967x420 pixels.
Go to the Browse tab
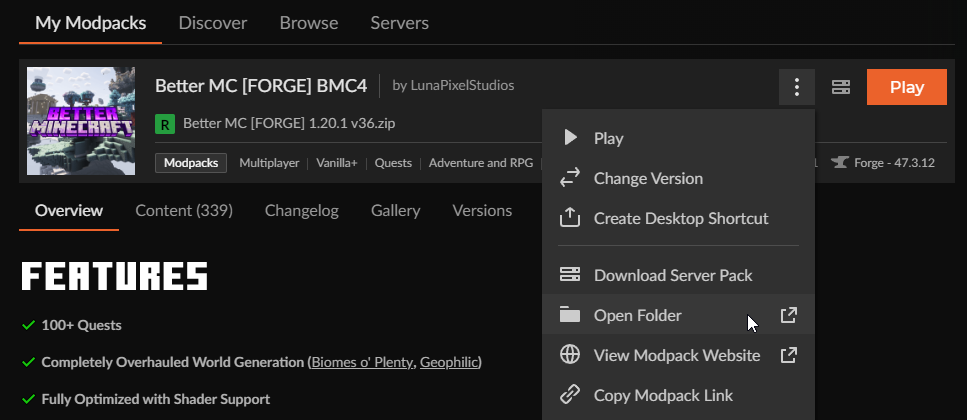(309, 23)
